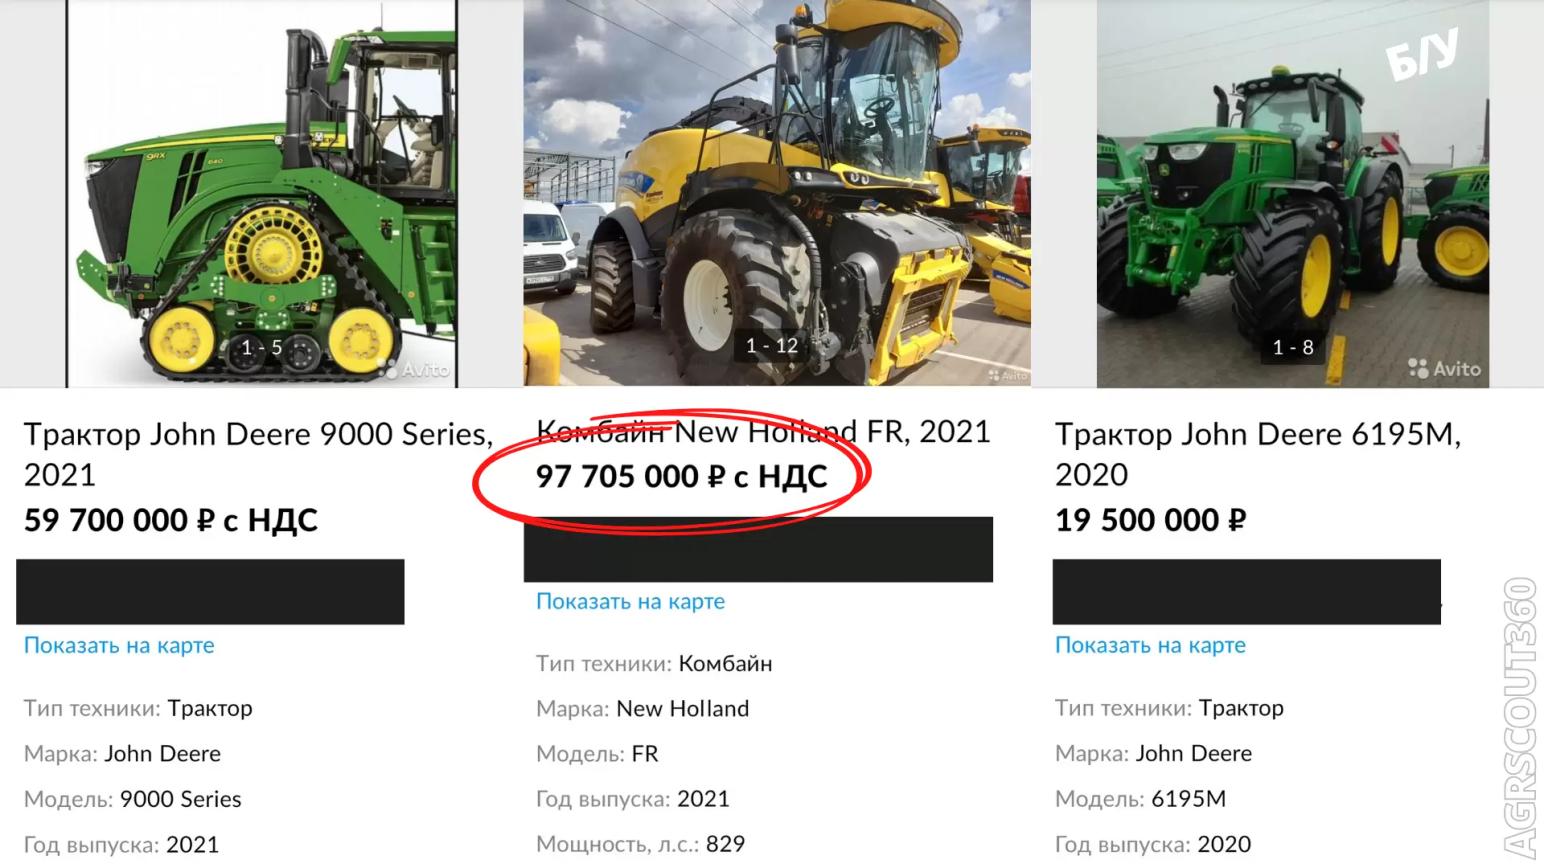Click the price 19 500 000 ₽
Viewport: 1544px width, 868px height.
coord(1151,520)
